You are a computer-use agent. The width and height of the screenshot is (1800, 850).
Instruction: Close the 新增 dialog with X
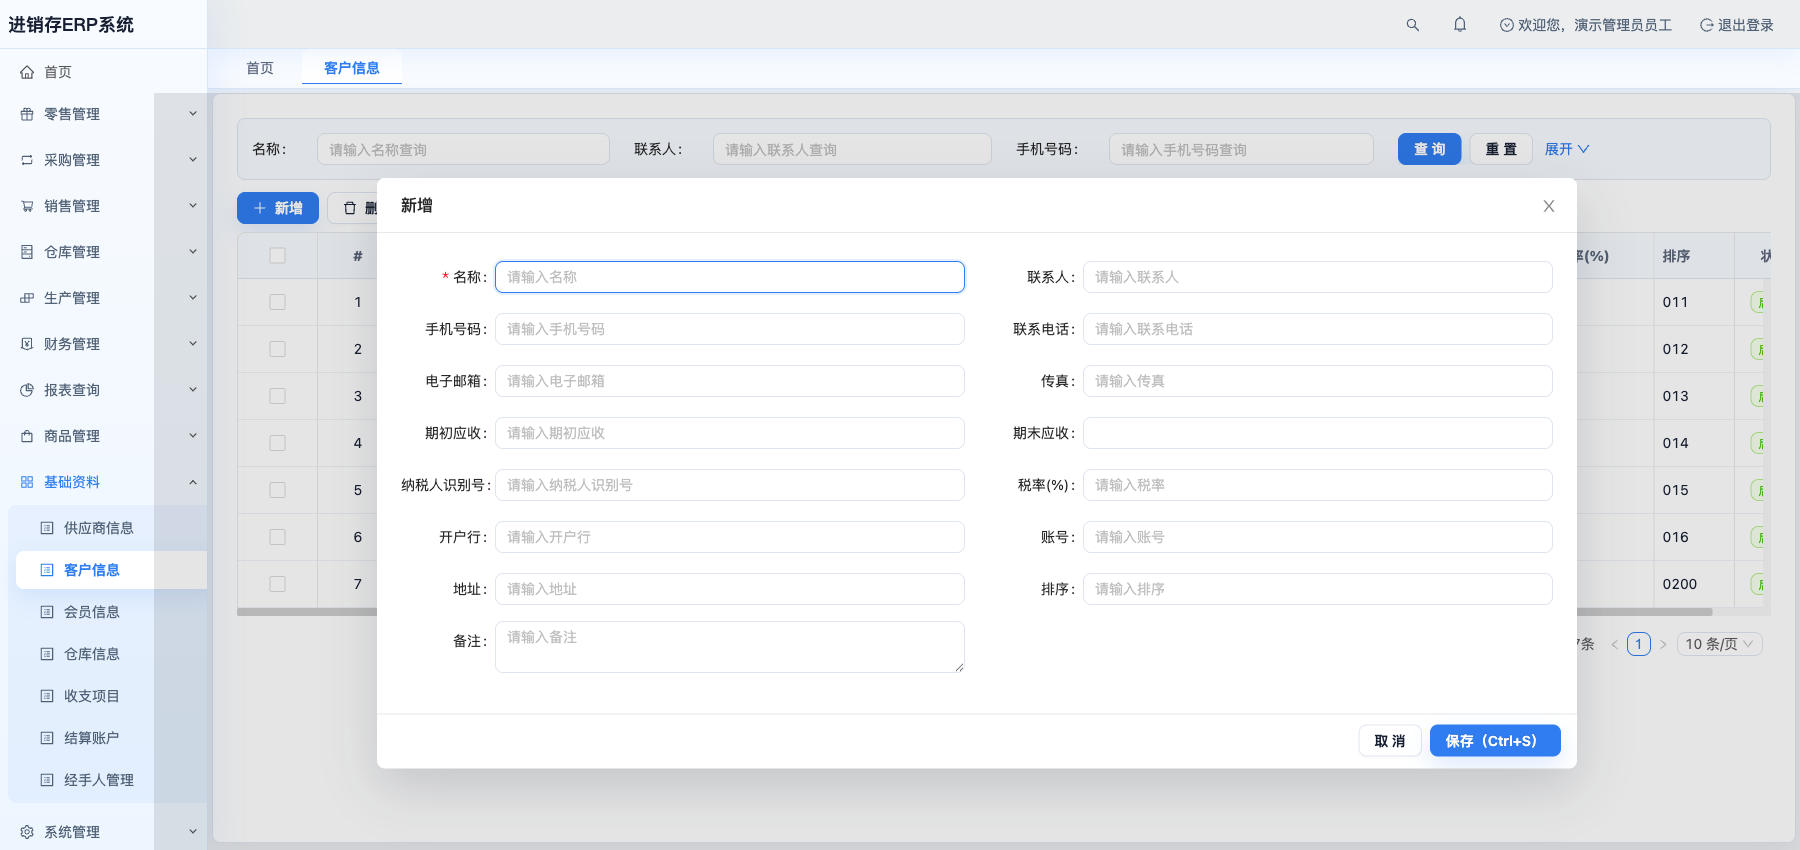point(1549,206)
